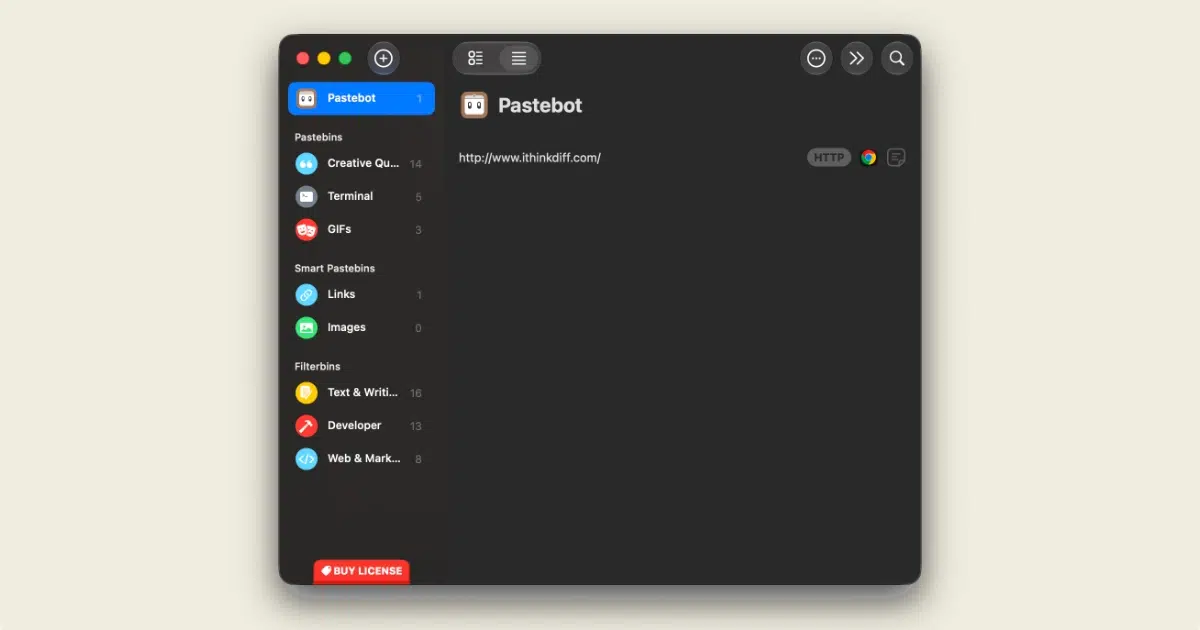Click the Filterbins section header
Screen dimensions: 1200x630
pyautogui.click(x=317, y=366)
